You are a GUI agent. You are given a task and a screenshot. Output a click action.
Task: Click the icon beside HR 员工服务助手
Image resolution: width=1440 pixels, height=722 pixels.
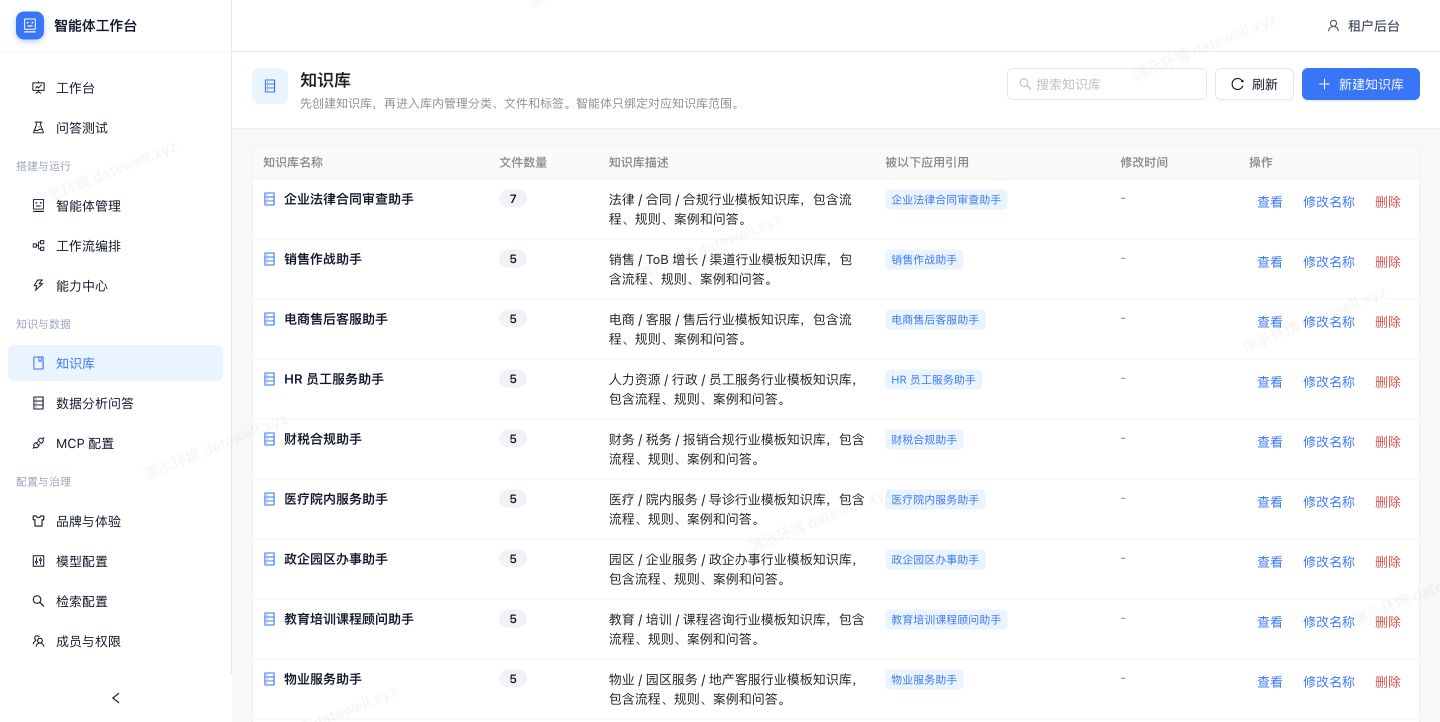tap(269, 379)
